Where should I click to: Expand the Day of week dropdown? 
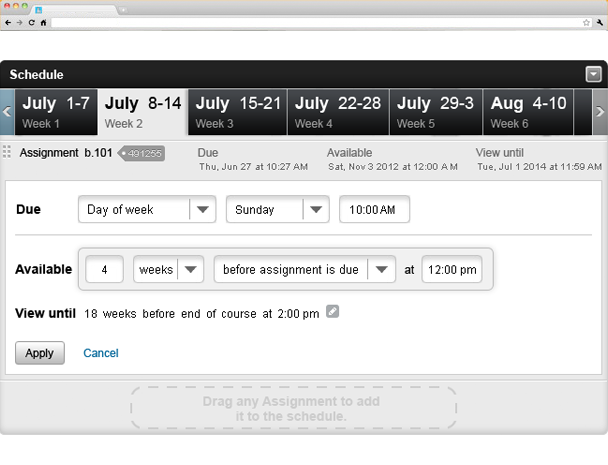coord(202,210)
